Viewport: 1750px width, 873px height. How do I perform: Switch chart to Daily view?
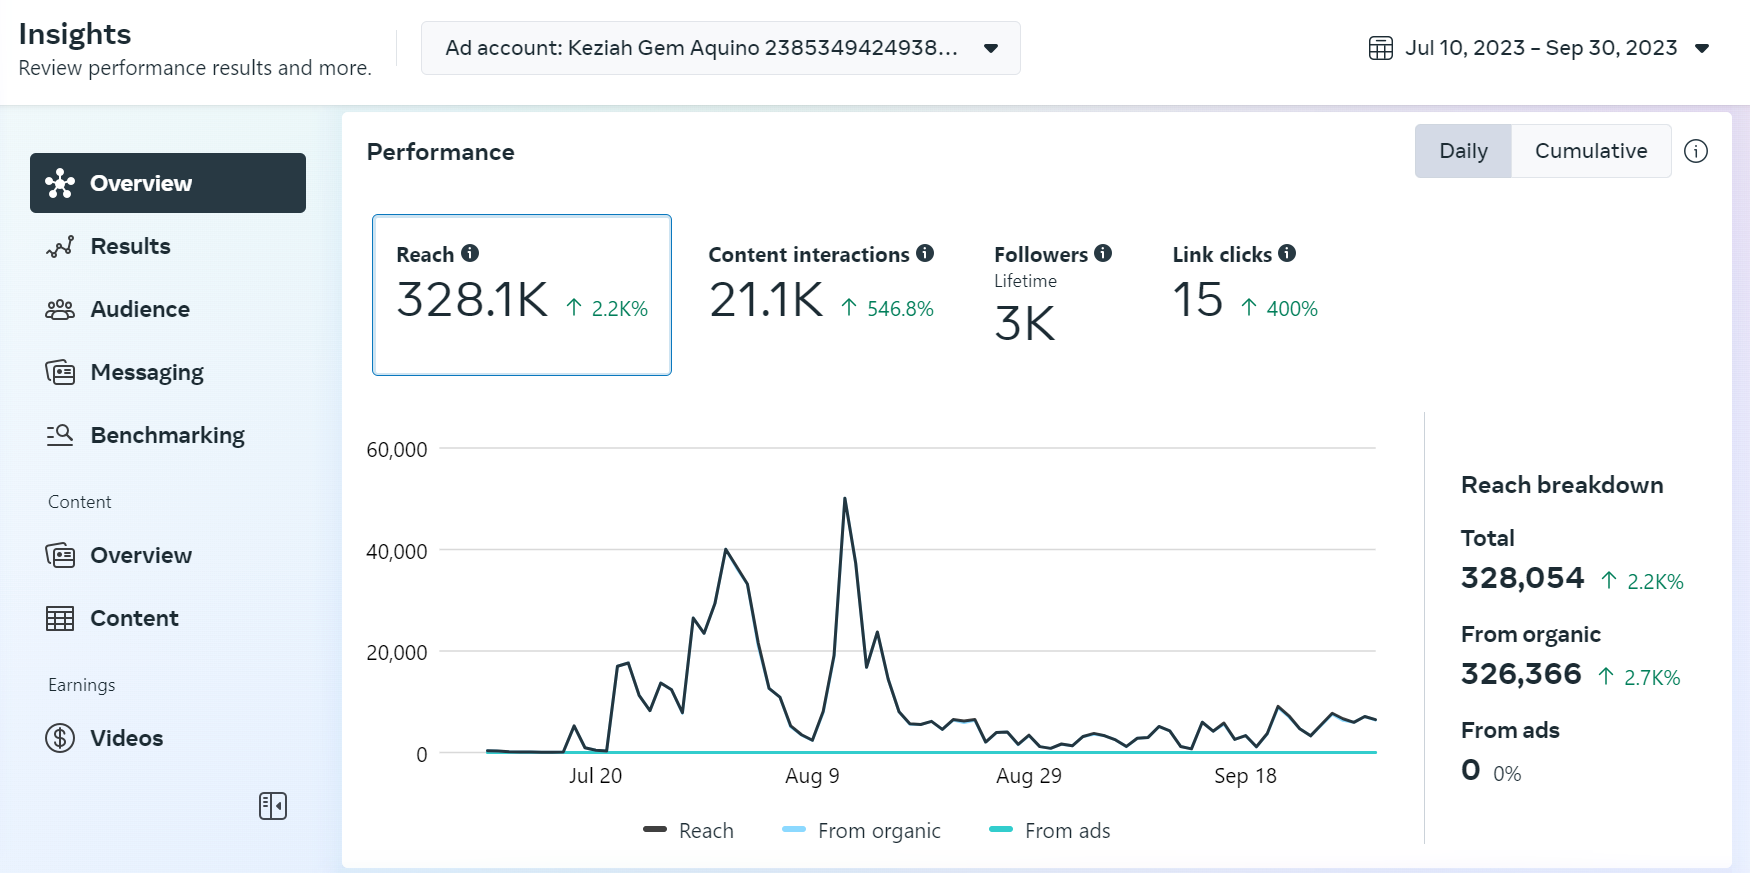(1463, 151)
